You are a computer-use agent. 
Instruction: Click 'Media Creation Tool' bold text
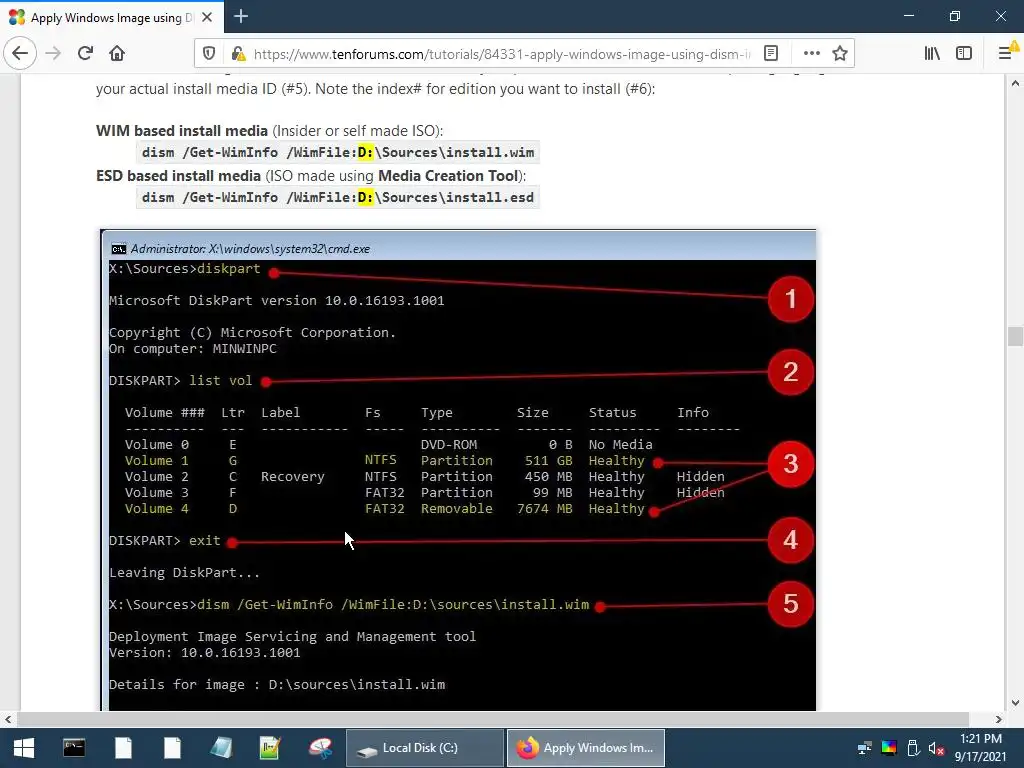pyautogui.click(x=448, y=176)
